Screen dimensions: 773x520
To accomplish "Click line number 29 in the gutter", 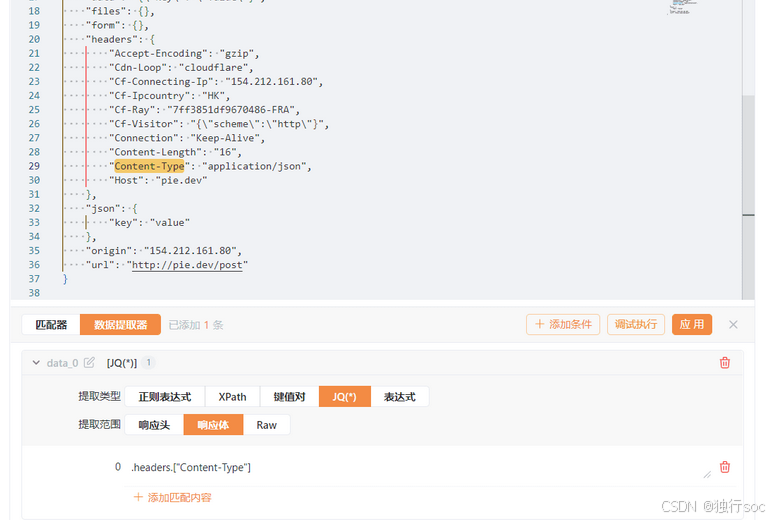I will pyautogui.click(x=34, y=166).
